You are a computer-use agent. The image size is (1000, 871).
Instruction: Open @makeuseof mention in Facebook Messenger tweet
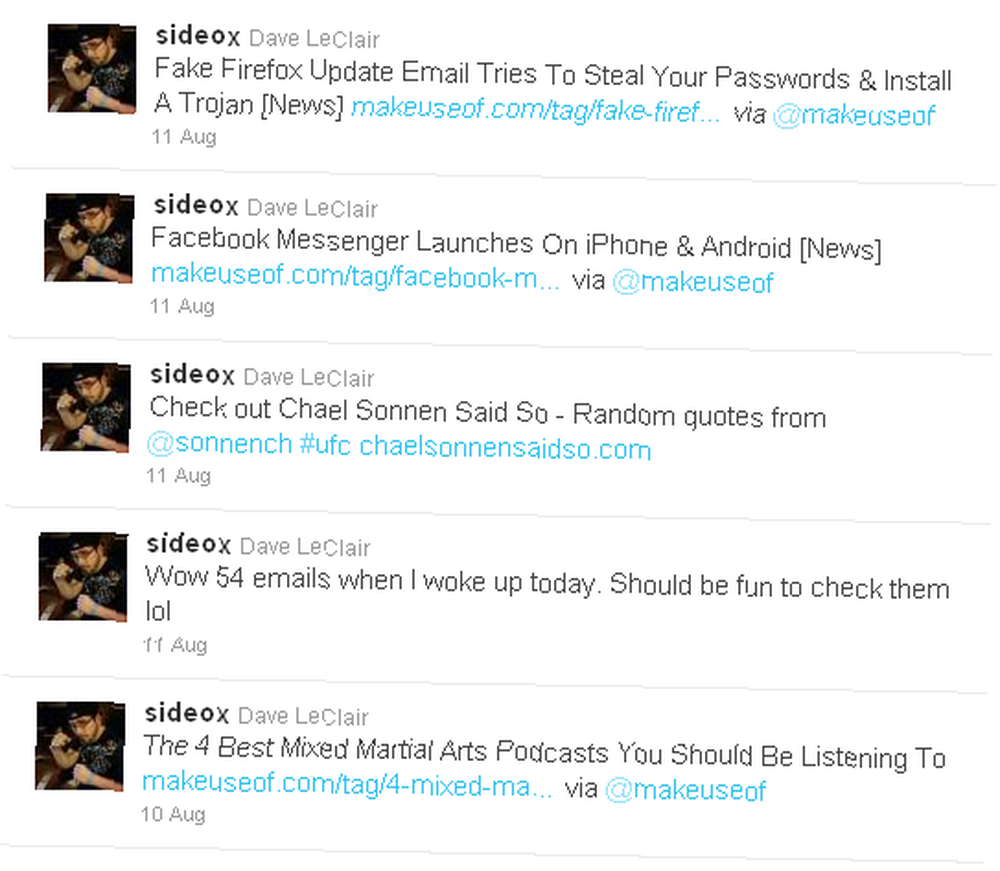693,282
